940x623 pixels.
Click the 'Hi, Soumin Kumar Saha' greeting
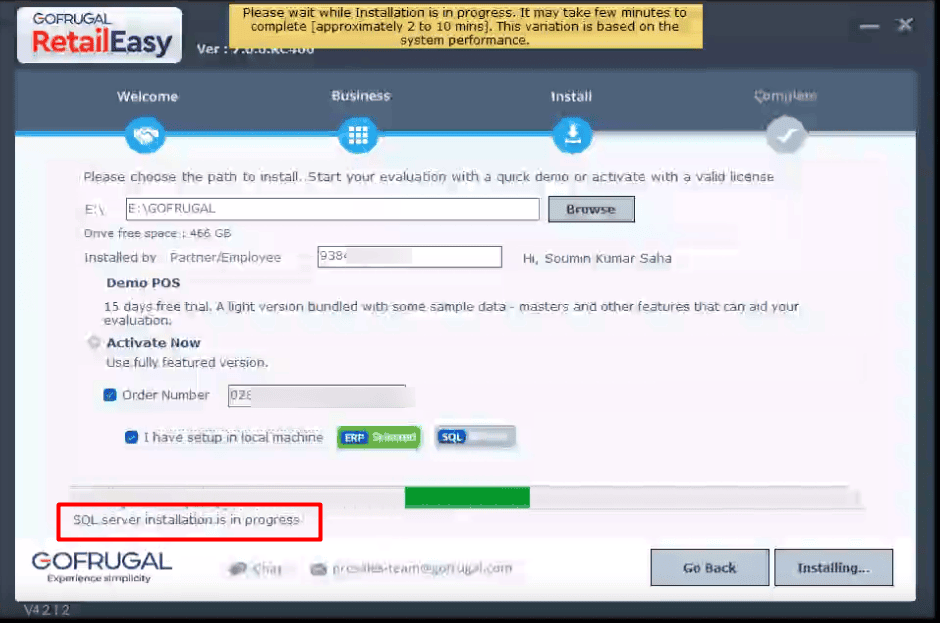click(x=597, y=258)
